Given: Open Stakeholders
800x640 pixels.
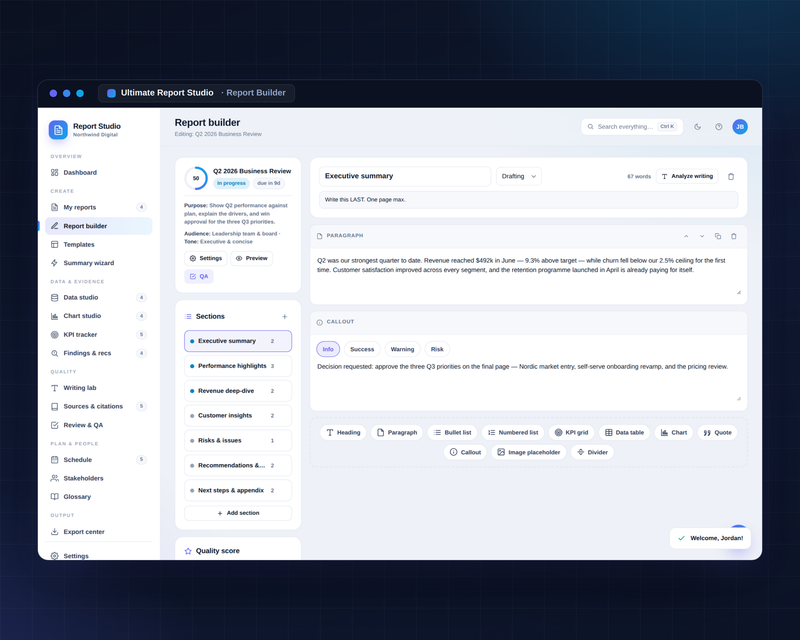Looking at the screenshot, I should (98, 478).
